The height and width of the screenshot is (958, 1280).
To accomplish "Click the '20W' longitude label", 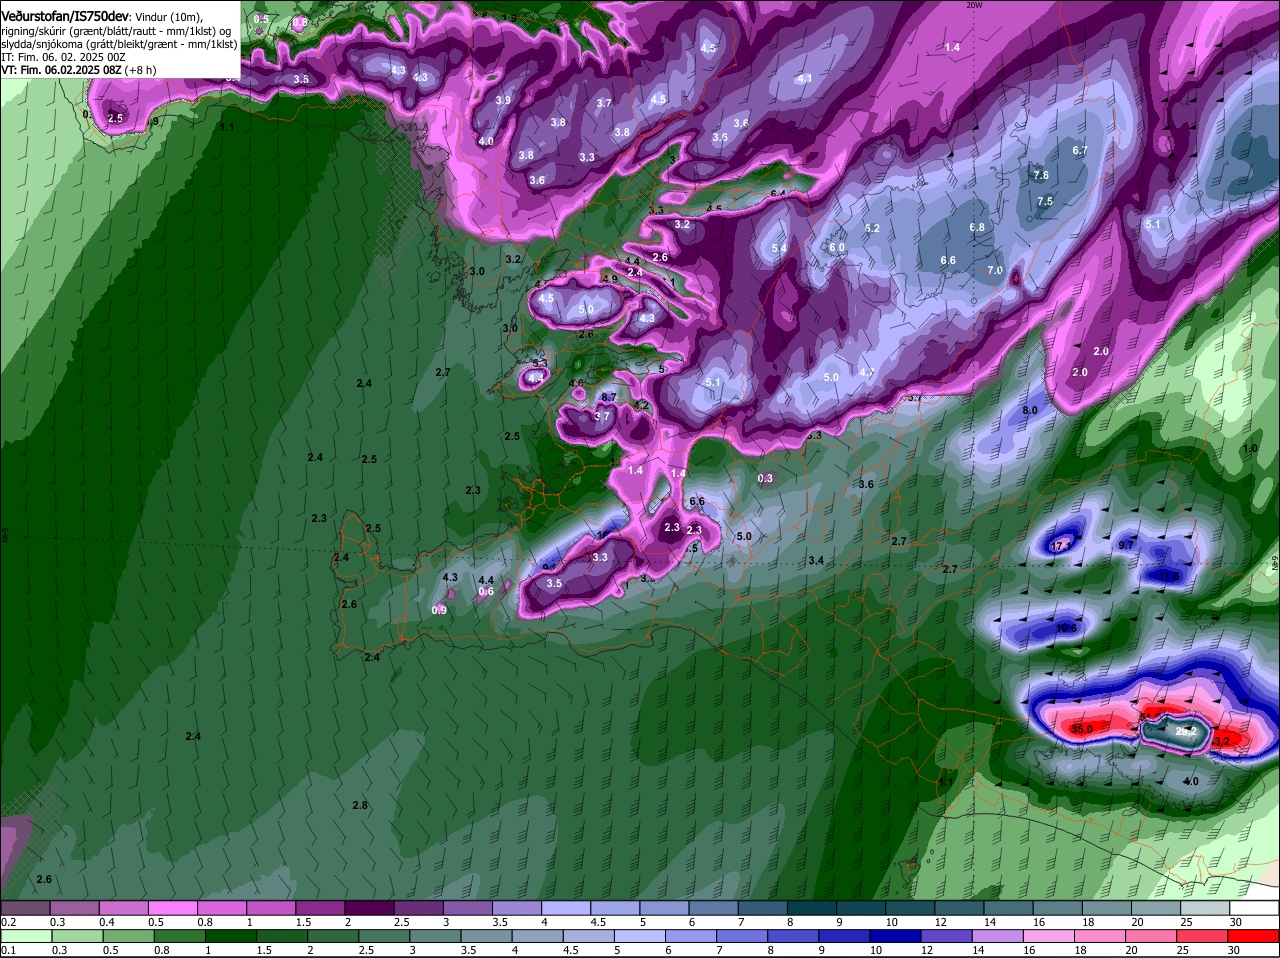I will point(976,5).
